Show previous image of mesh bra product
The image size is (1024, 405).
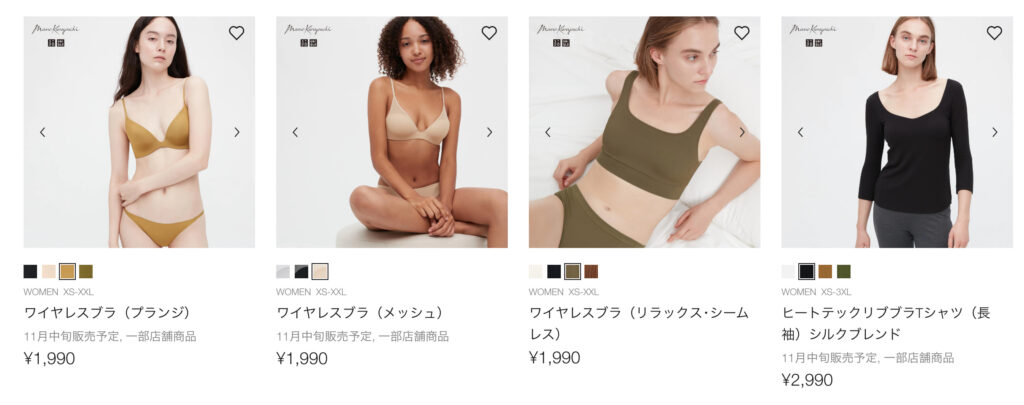295,132
